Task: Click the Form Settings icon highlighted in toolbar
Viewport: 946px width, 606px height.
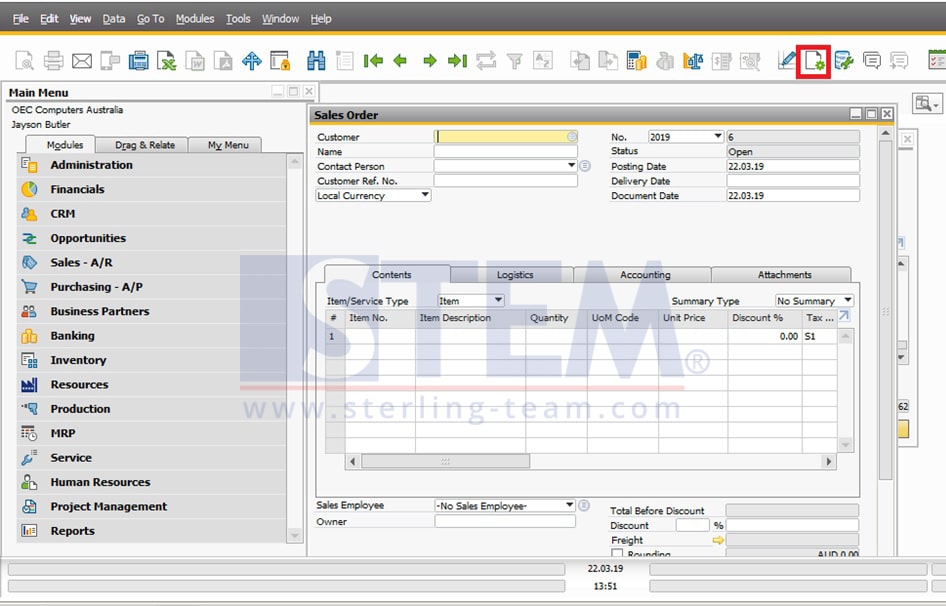Action: [x=814, y=61]
